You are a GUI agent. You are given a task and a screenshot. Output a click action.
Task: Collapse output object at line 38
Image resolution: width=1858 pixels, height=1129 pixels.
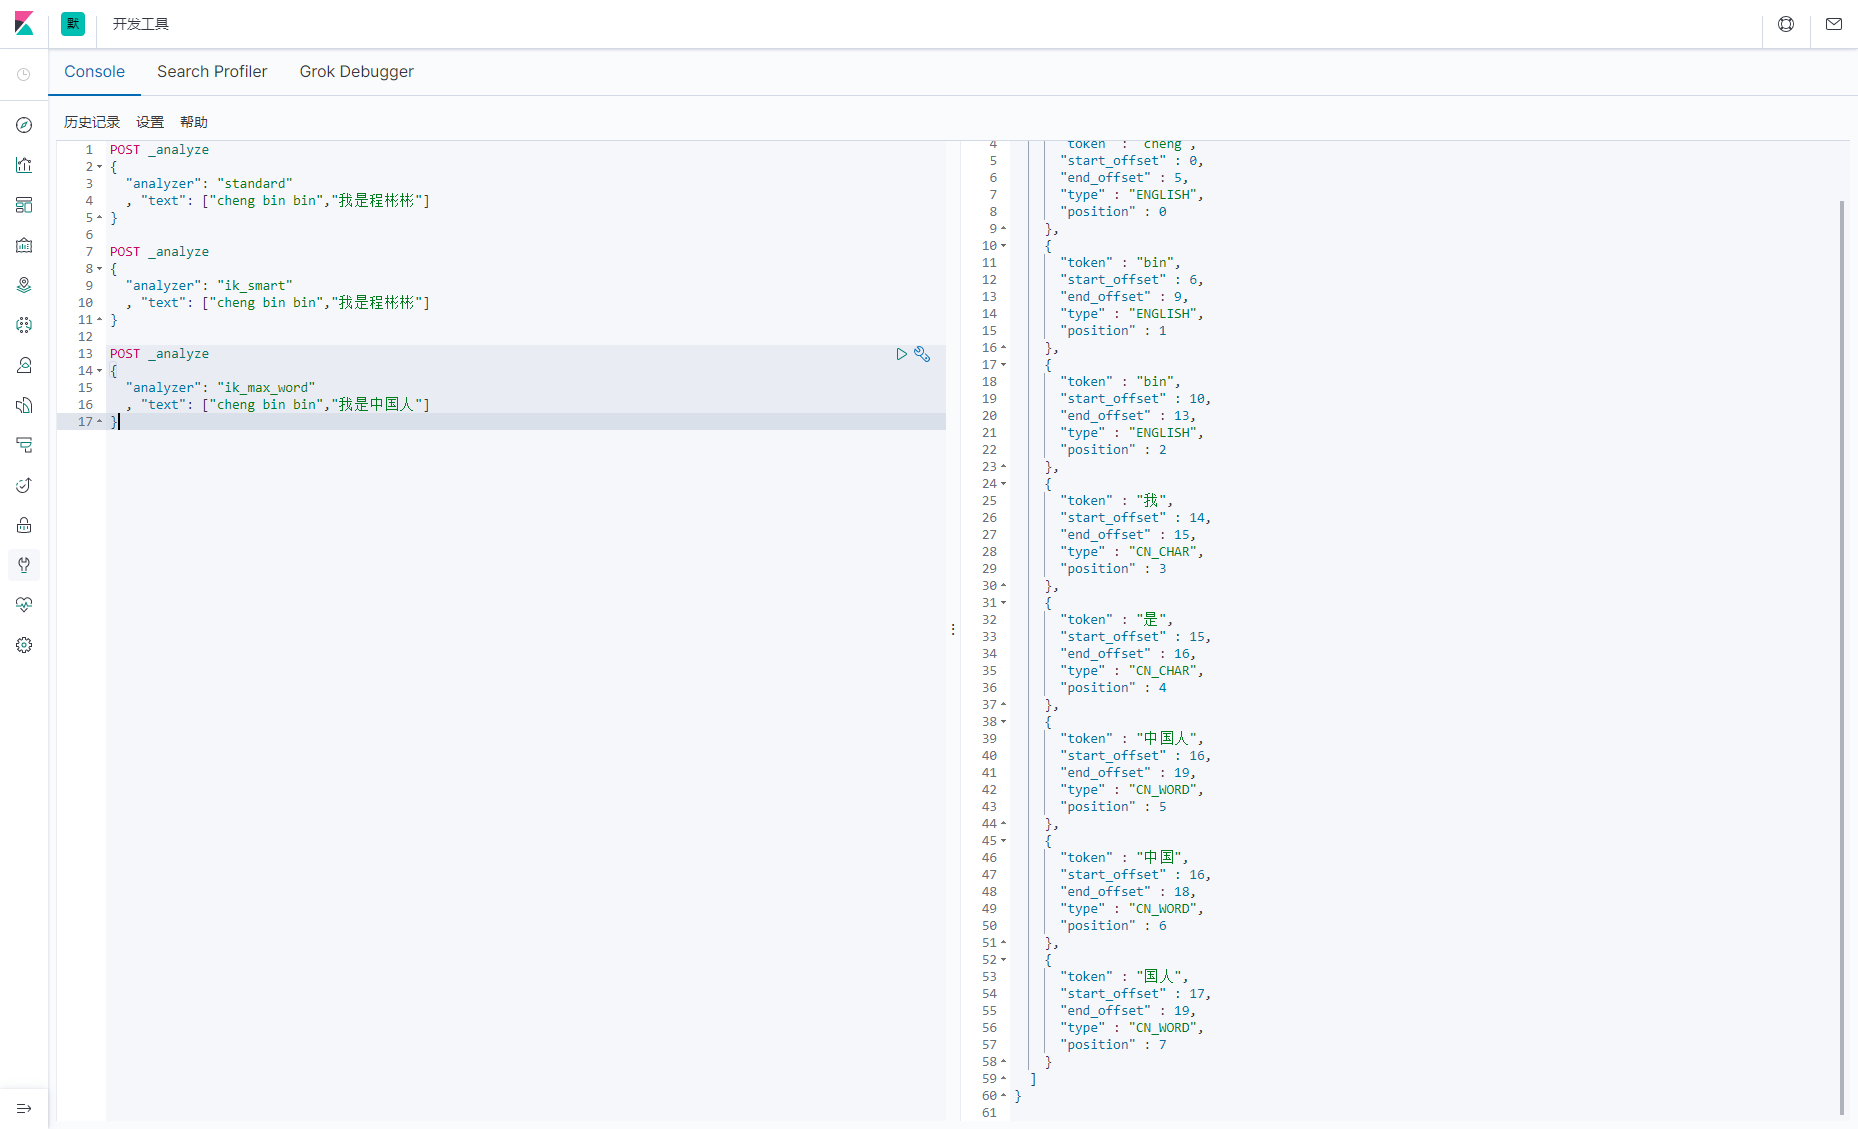point(1003,722)
